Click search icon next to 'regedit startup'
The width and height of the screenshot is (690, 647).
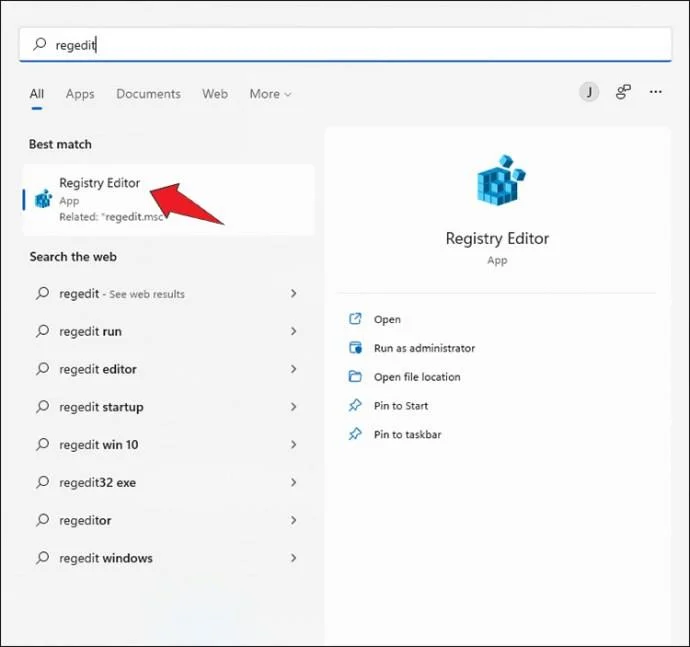point(42,407)
